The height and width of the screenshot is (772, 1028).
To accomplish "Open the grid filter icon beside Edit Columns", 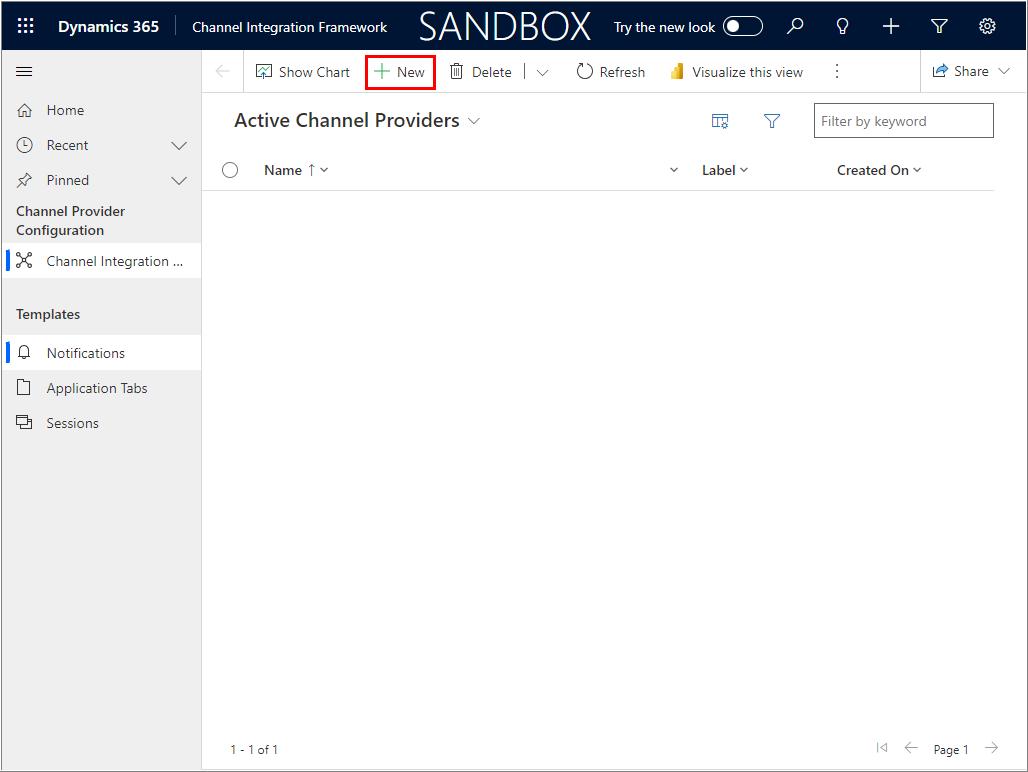I will point(772,120).
